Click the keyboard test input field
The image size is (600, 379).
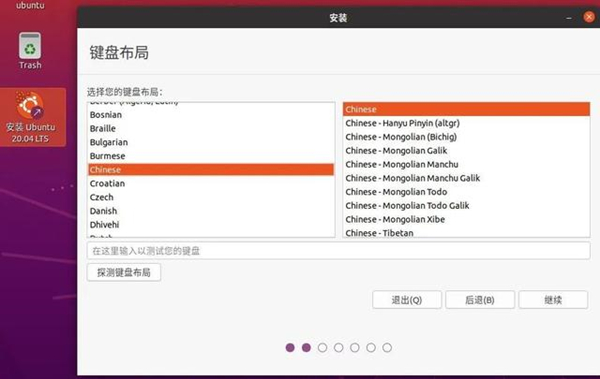click(x=338, y=251)
